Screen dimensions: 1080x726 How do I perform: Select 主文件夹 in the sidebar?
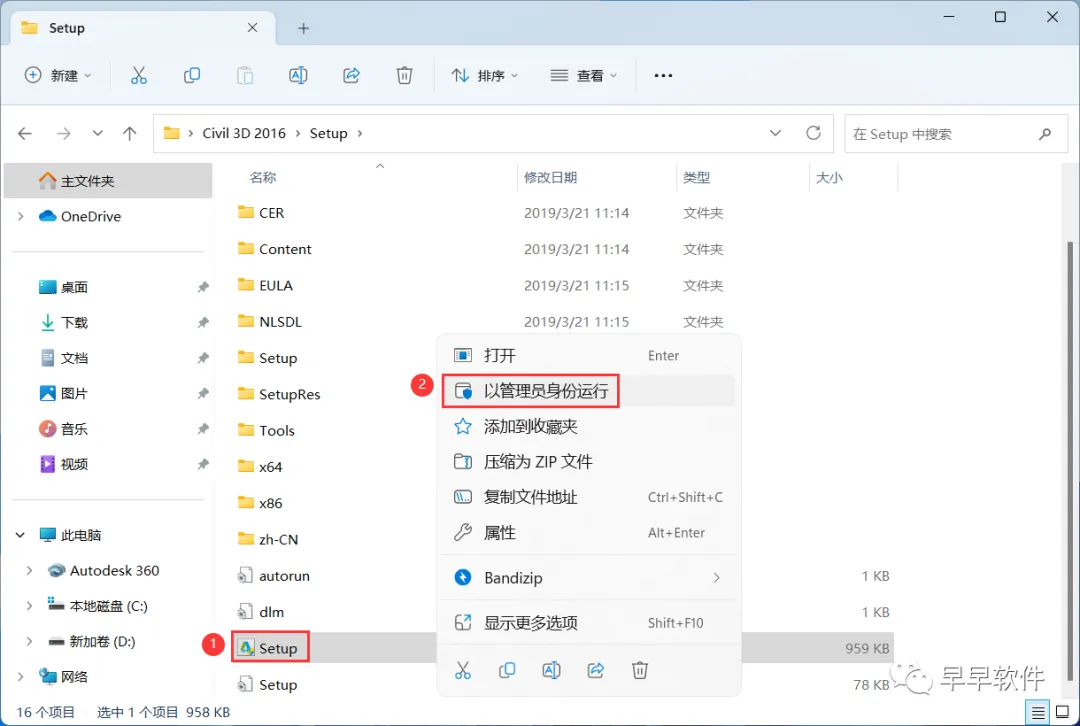107,181
